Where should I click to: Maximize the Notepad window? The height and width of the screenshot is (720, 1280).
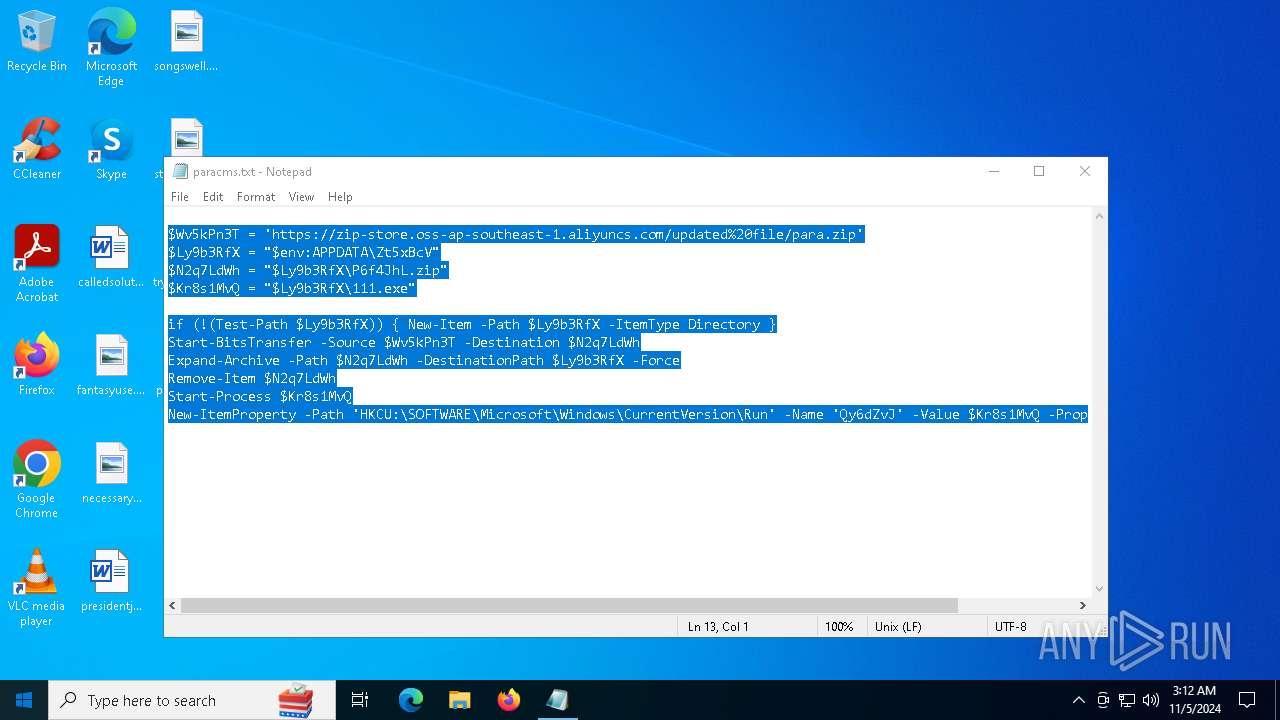(1039, 172)
